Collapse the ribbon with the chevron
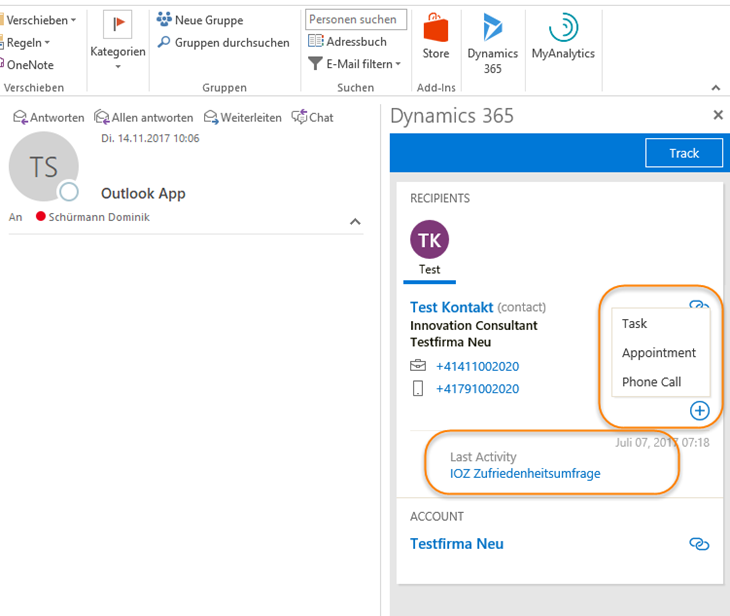Image resolution: width=730 pixels, height=616 pixels. coord(716,88)
